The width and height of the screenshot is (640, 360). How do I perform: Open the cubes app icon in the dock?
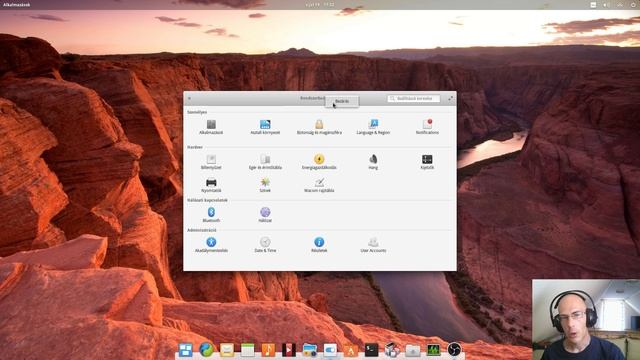coord(392,350)
